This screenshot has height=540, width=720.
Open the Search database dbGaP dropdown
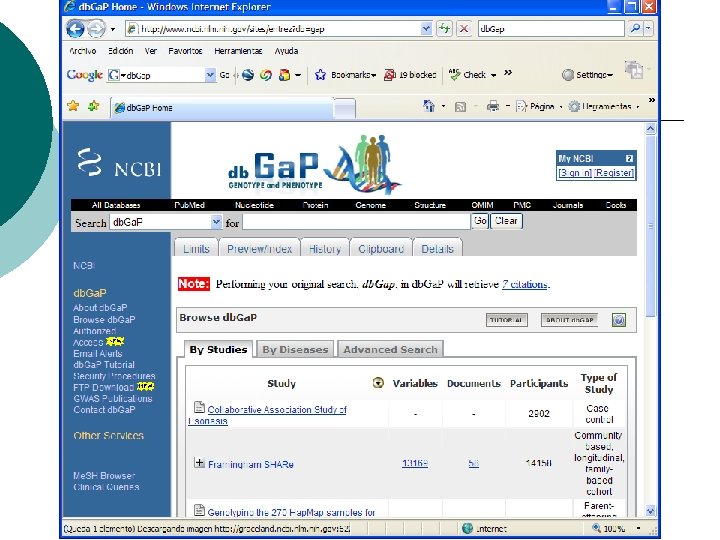216,222
